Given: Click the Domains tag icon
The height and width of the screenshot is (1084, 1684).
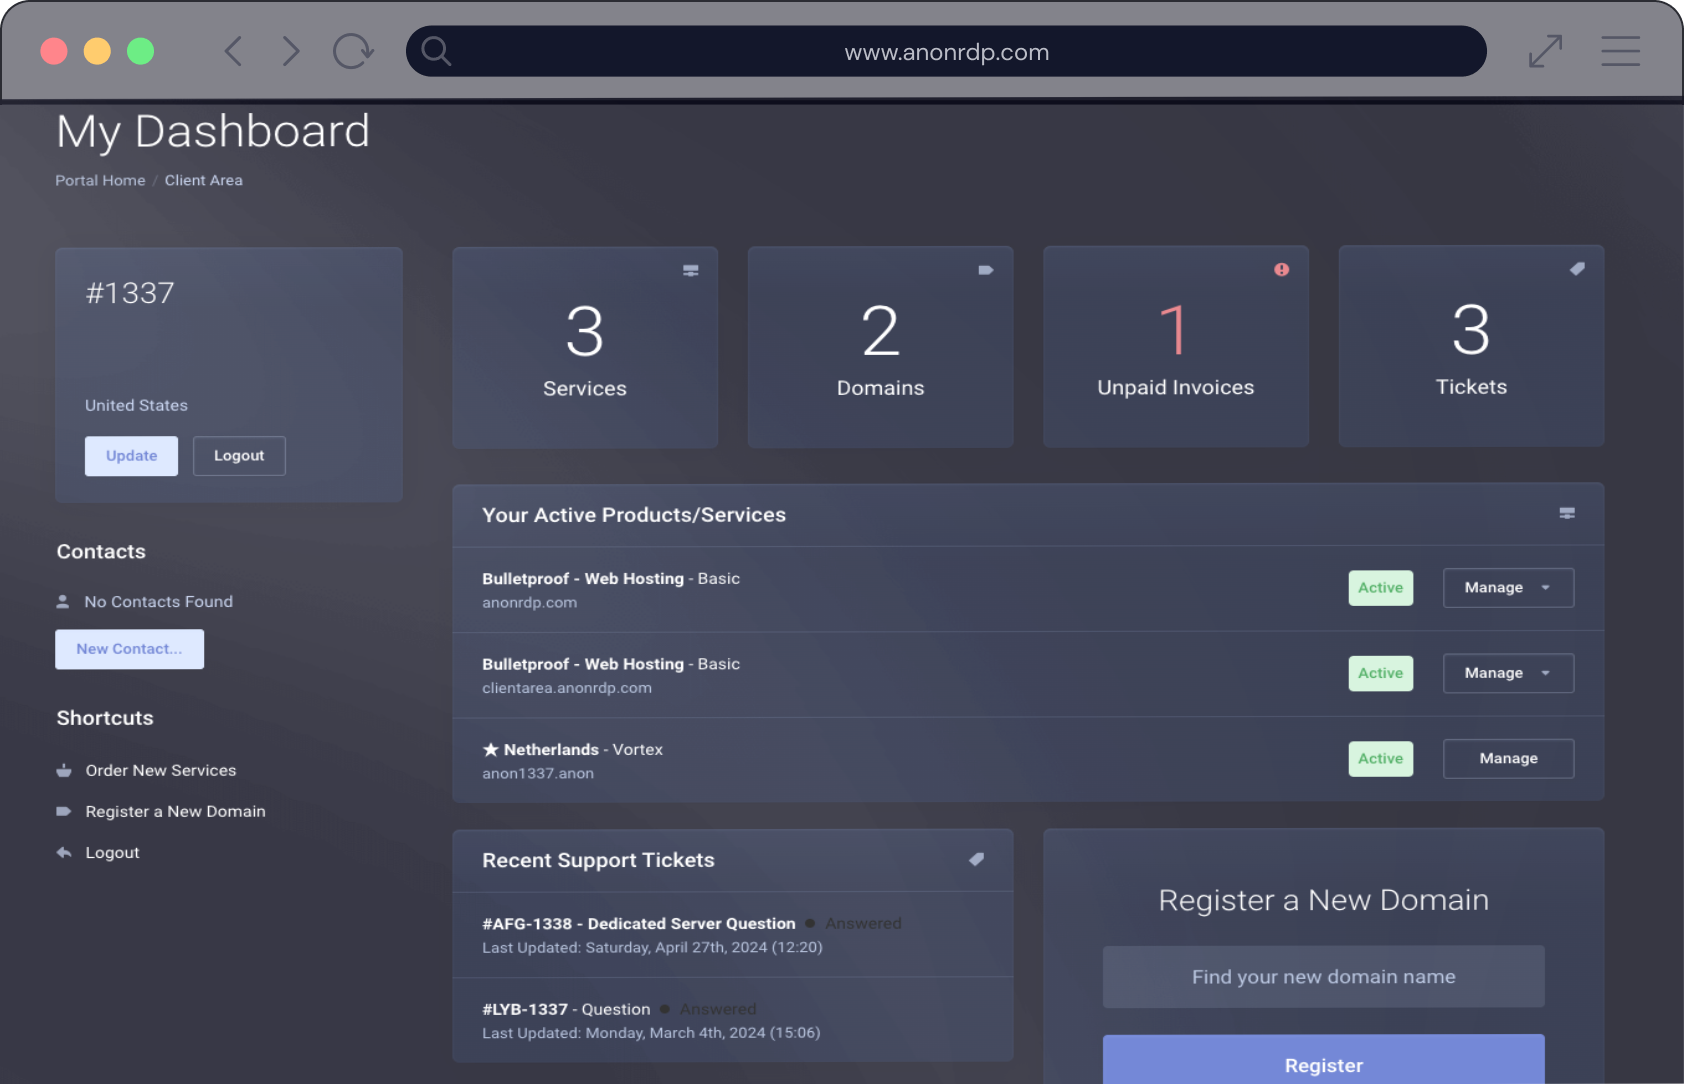Looking at the screenshot, I should point(985,270).
